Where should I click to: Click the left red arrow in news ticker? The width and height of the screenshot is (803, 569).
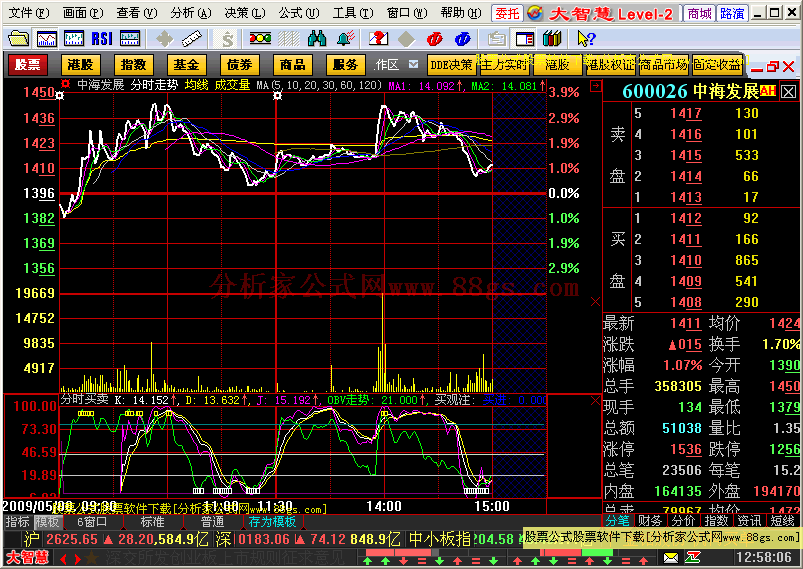63,559
